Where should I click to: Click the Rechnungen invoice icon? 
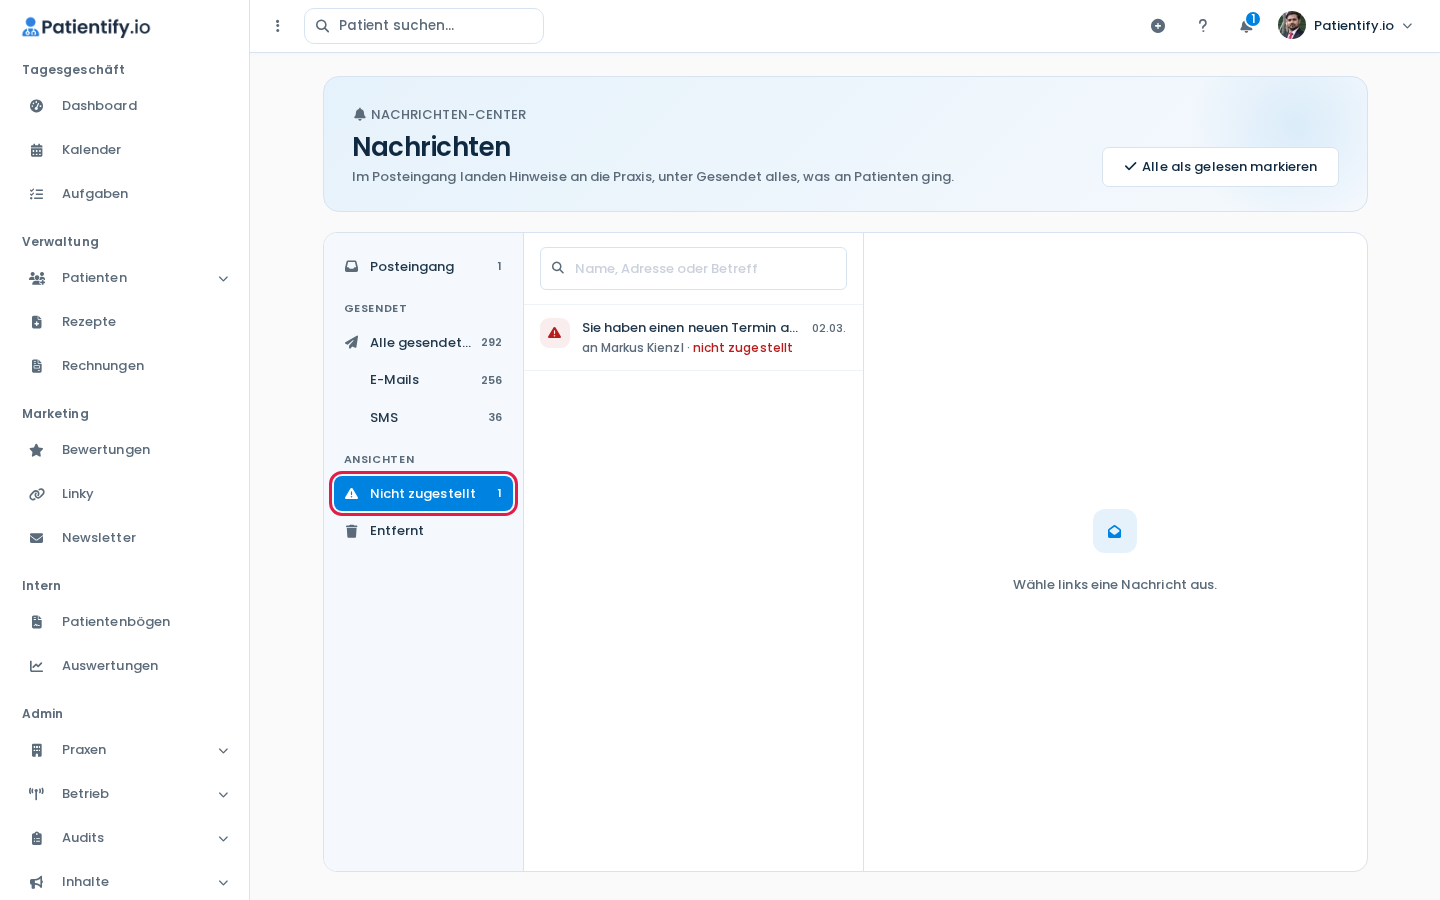(x=37, y=366)
